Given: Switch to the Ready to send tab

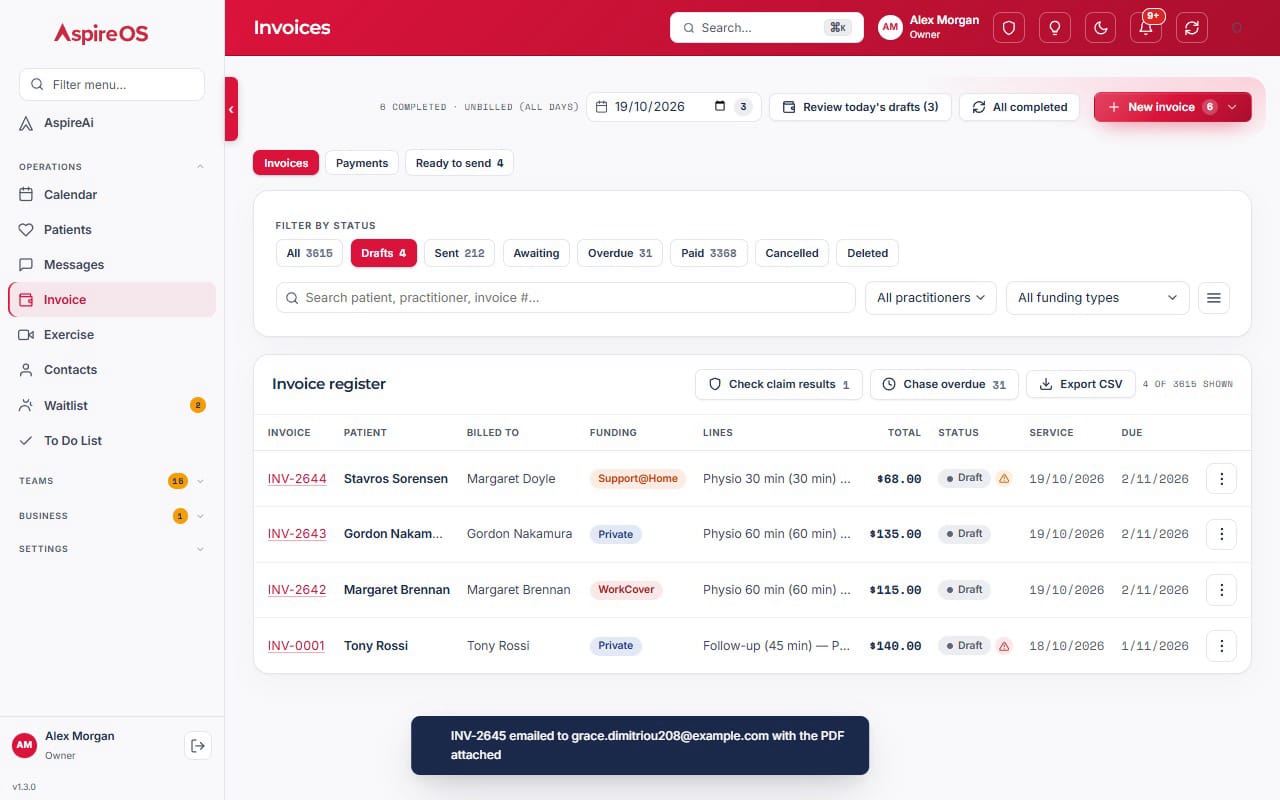Looking at the screenshot, I should point(459,163).
